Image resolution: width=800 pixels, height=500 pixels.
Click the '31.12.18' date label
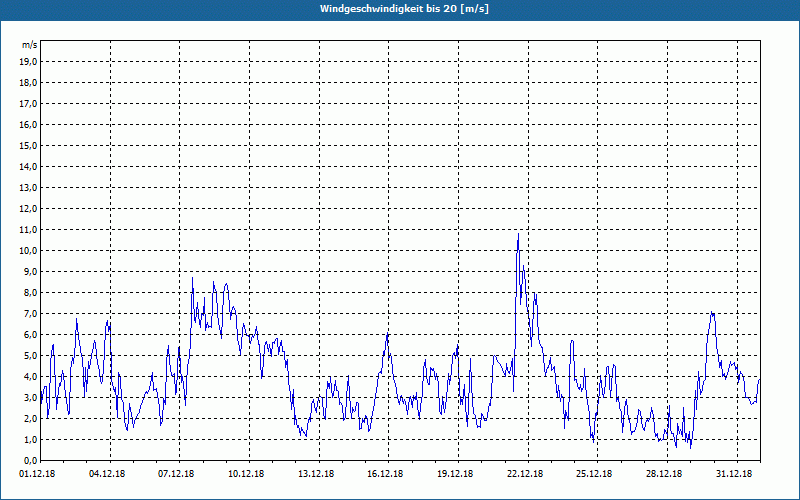coord(734,474)
